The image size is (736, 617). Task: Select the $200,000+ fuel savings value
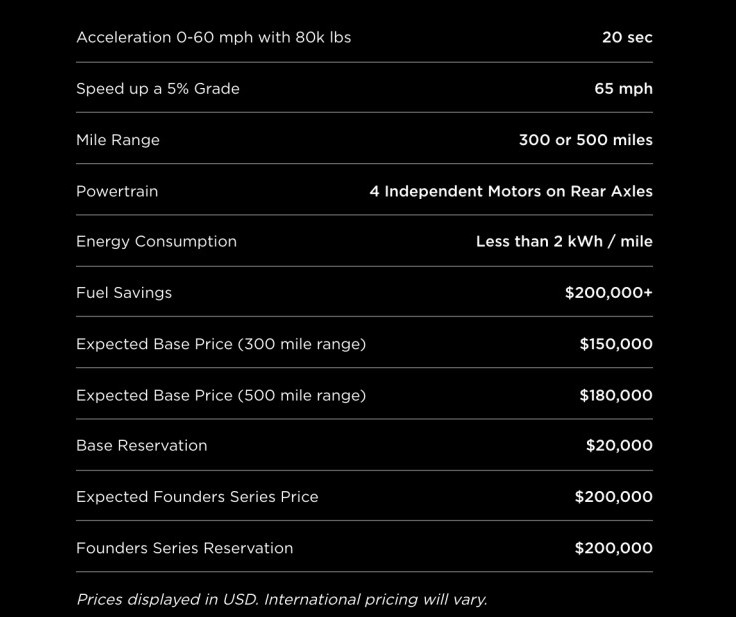pos(609,293)
